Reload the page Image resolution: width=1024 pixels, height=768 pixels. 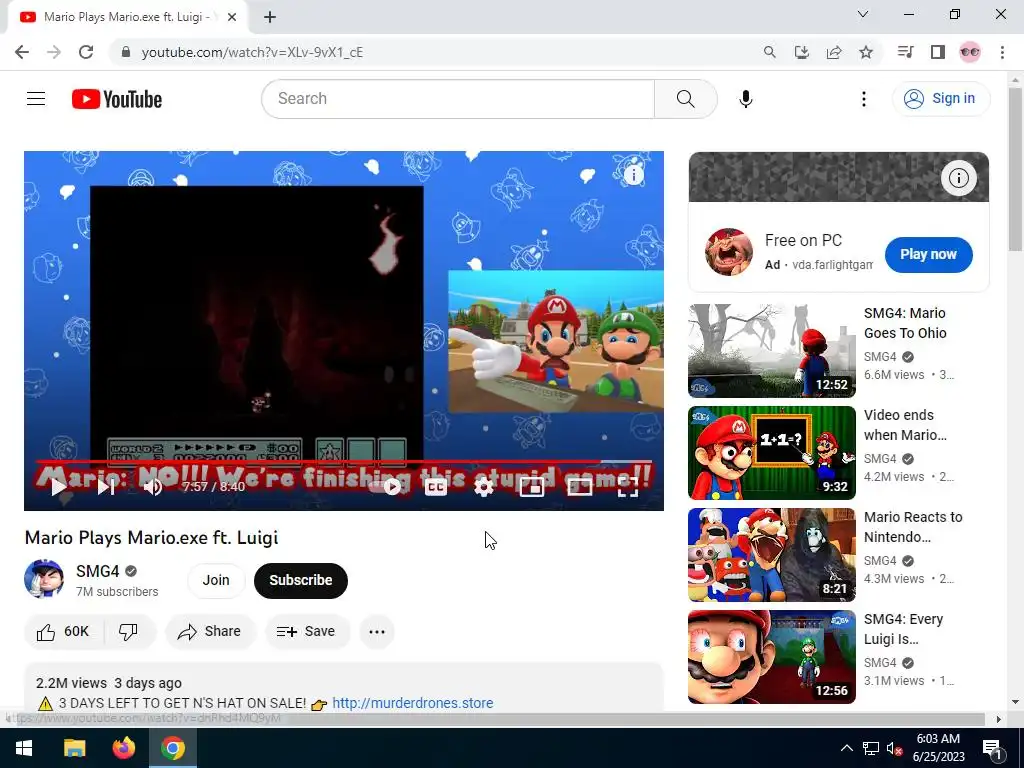tap(86, 52)
